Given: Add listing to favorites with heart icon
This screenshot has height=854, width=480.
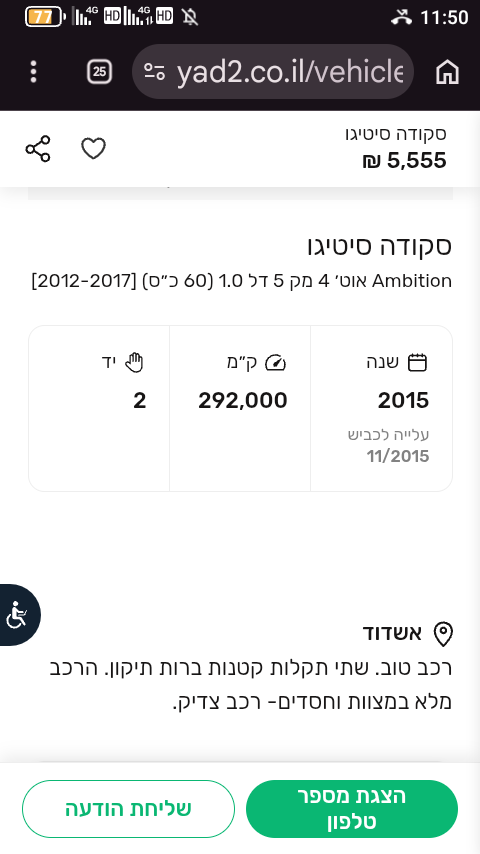Looking at the screenshot, I should (x=93, y=149).
